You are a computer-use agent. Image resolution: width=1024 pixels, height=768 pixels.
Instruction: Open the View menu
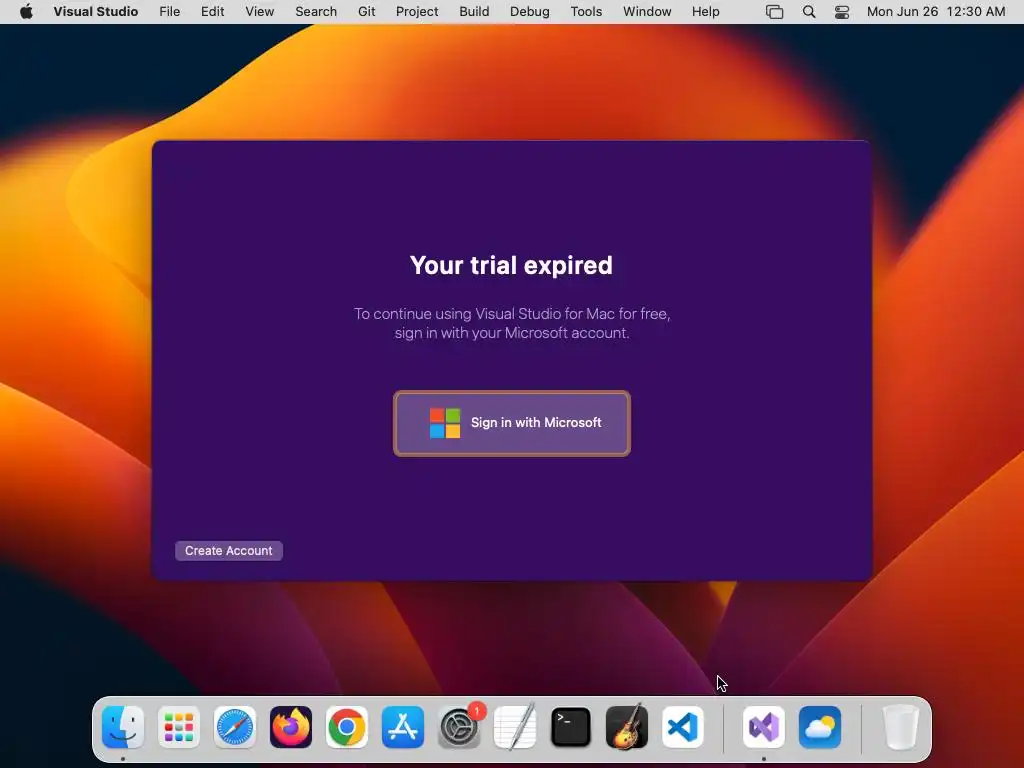pyautogui.click(x=260, y=12)
